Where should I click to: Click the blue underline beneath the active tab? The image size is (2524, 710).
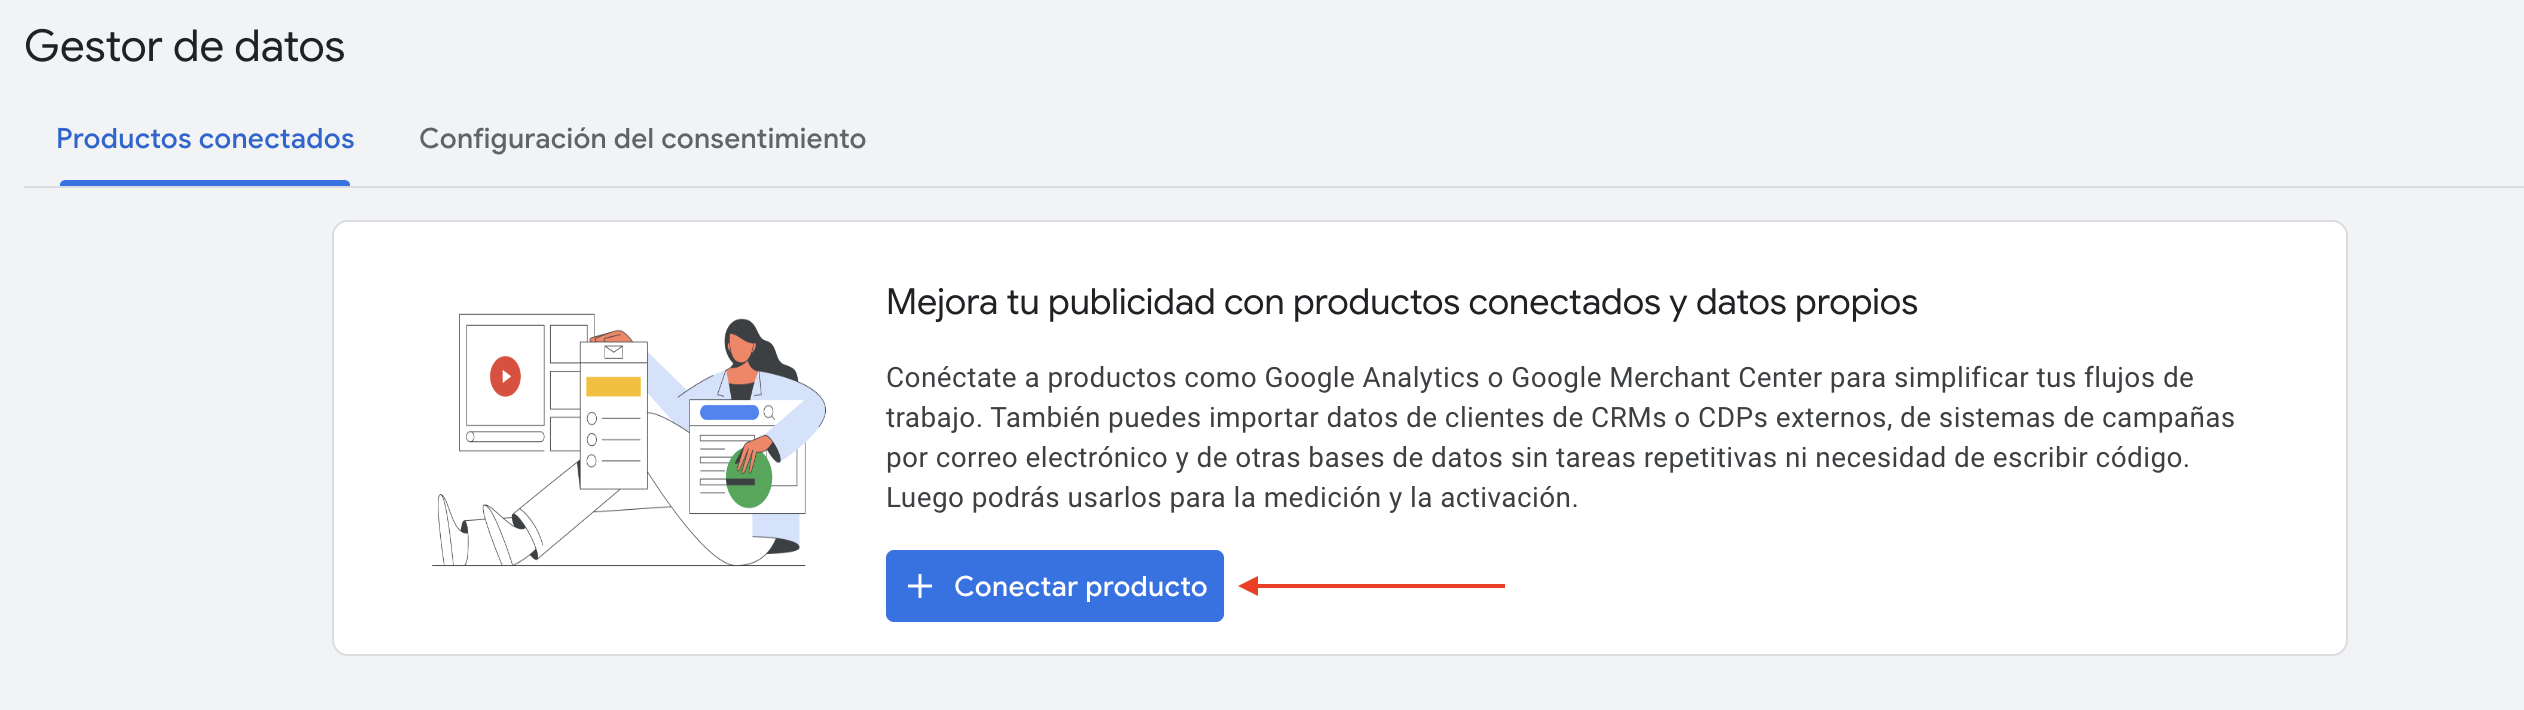coord(205,183)
